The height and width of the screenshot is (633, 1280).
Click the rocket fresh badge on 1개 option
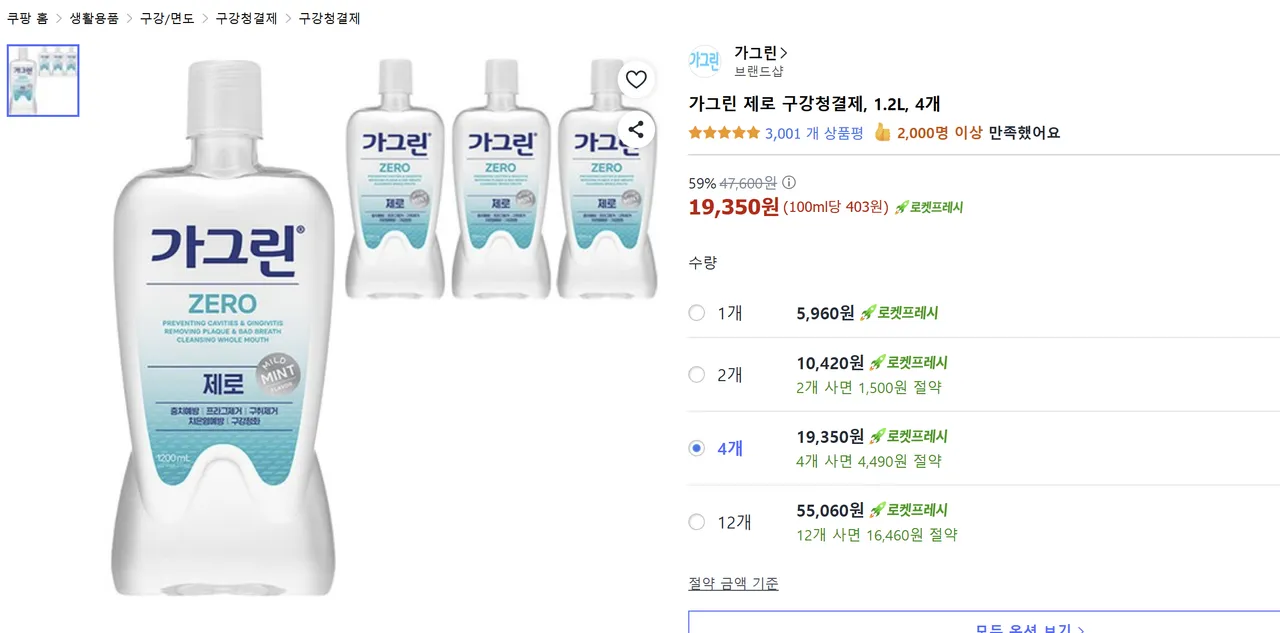coord(900,313)
